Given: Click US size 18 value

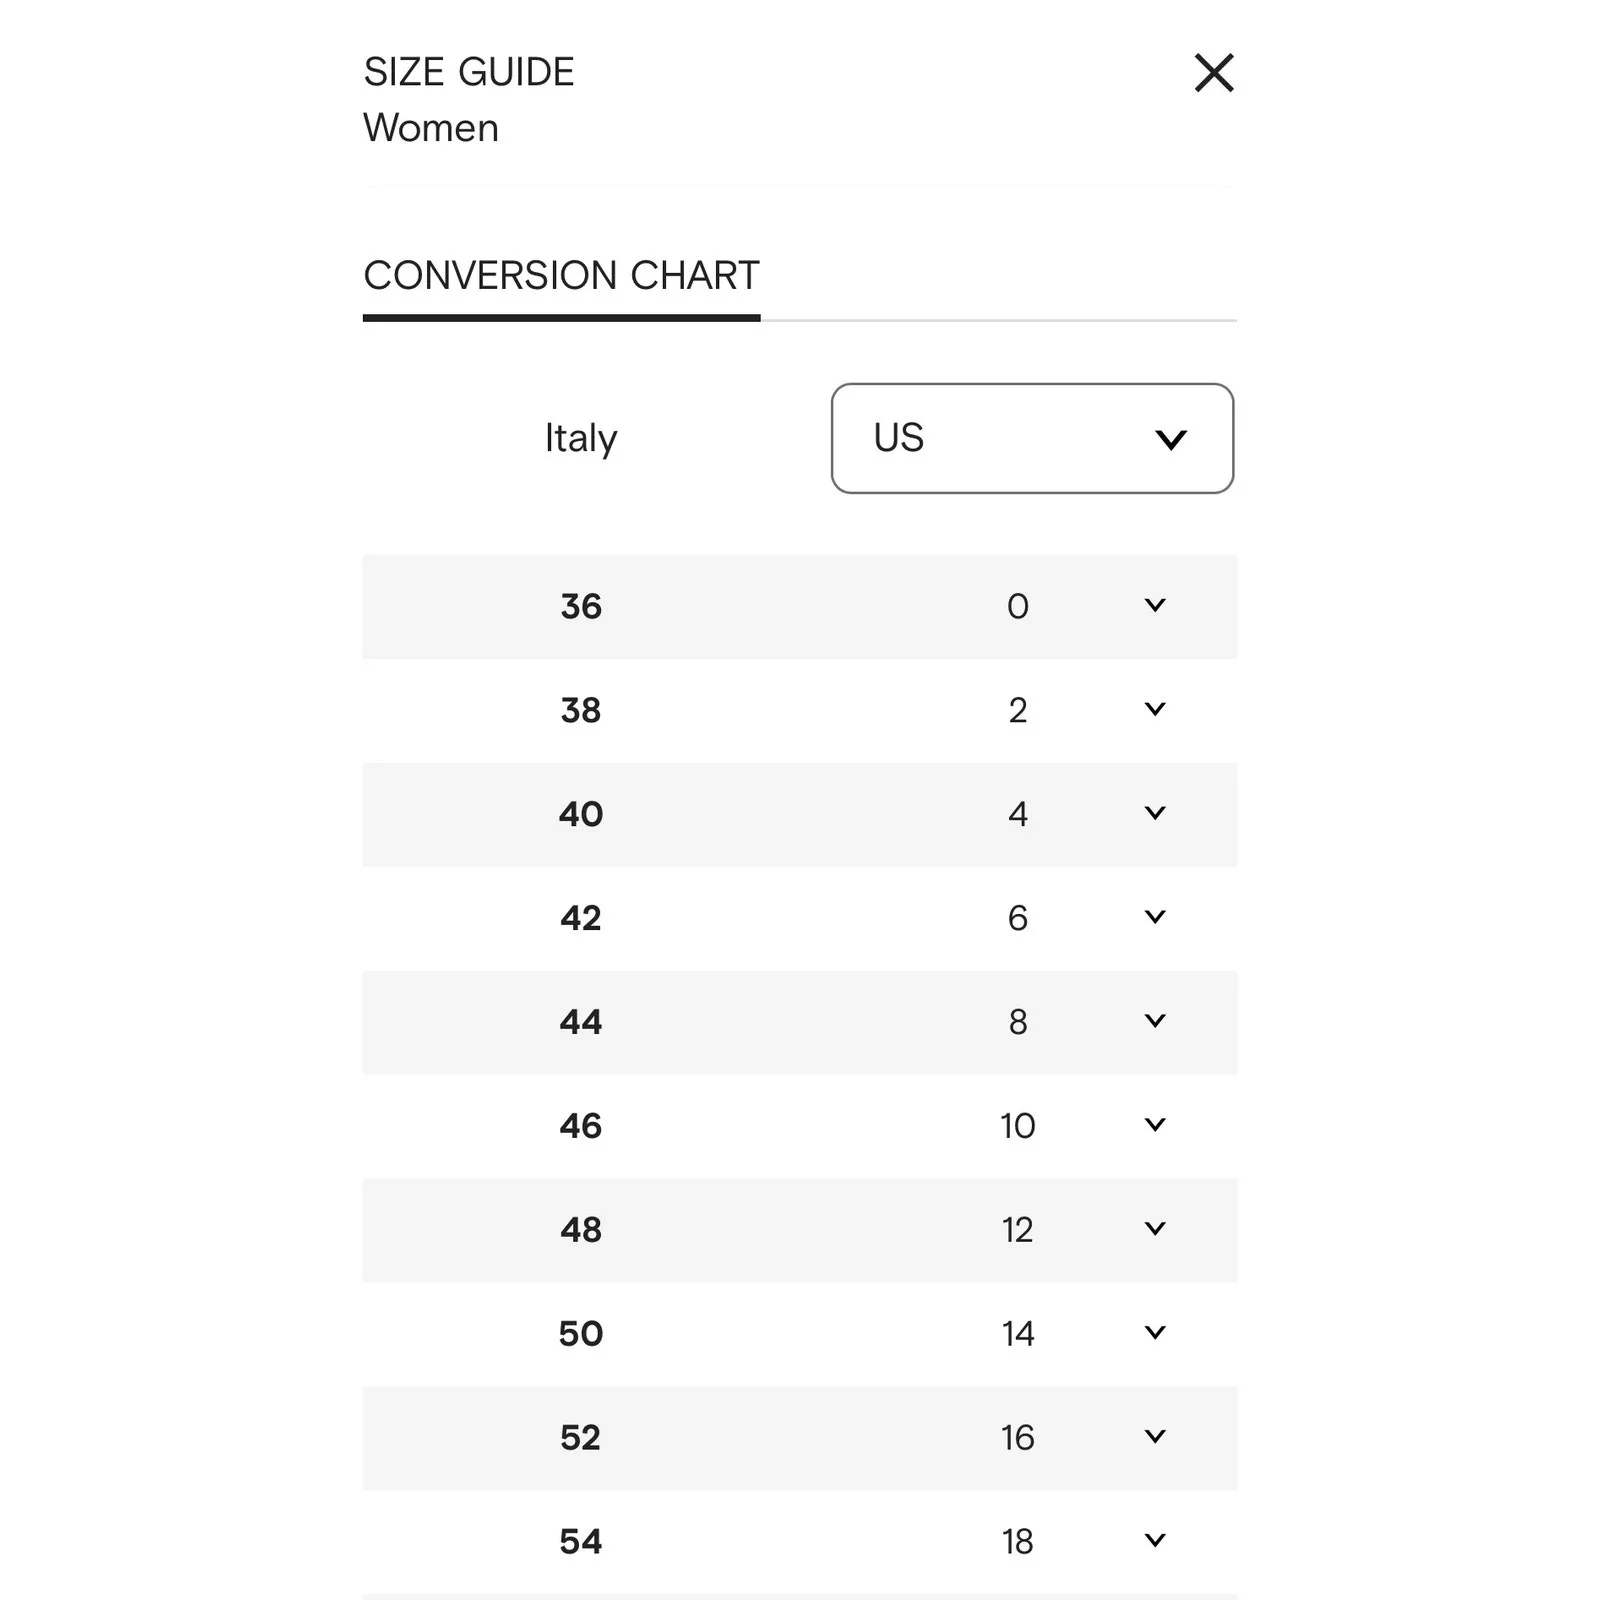Looking at the screenshot, I should pyautogui.click(x=1018, y=1542).
